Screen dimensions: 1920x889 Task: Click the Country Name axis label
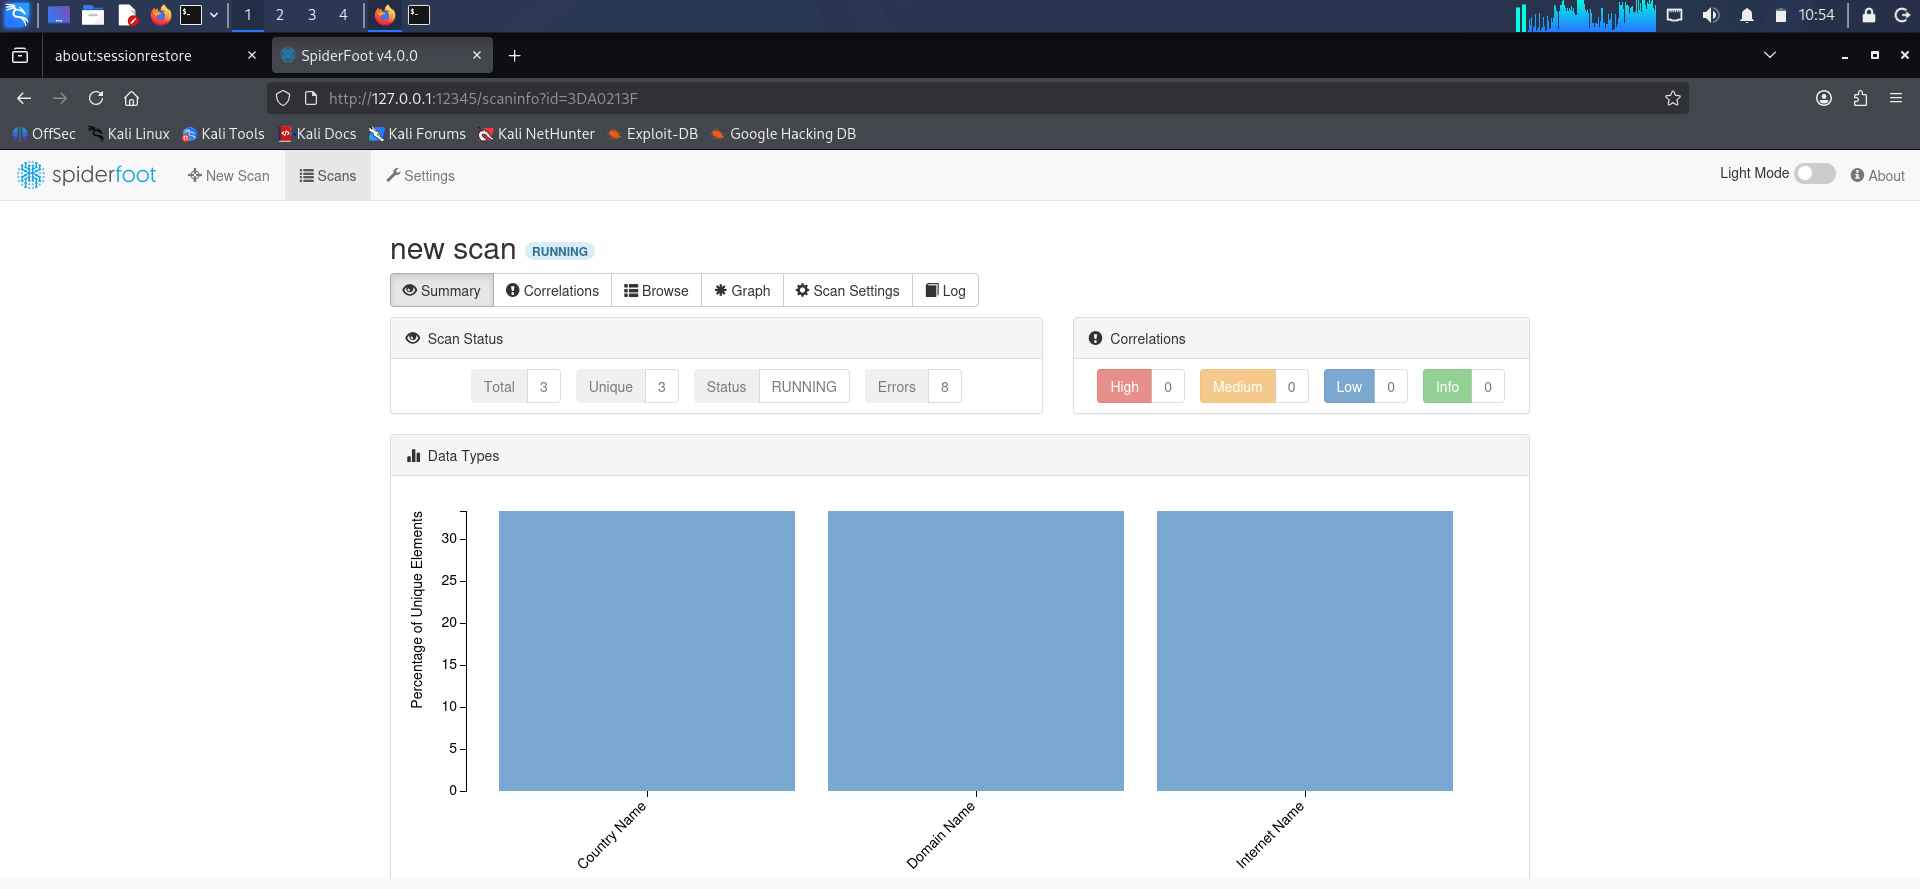(x=612, y=835)
